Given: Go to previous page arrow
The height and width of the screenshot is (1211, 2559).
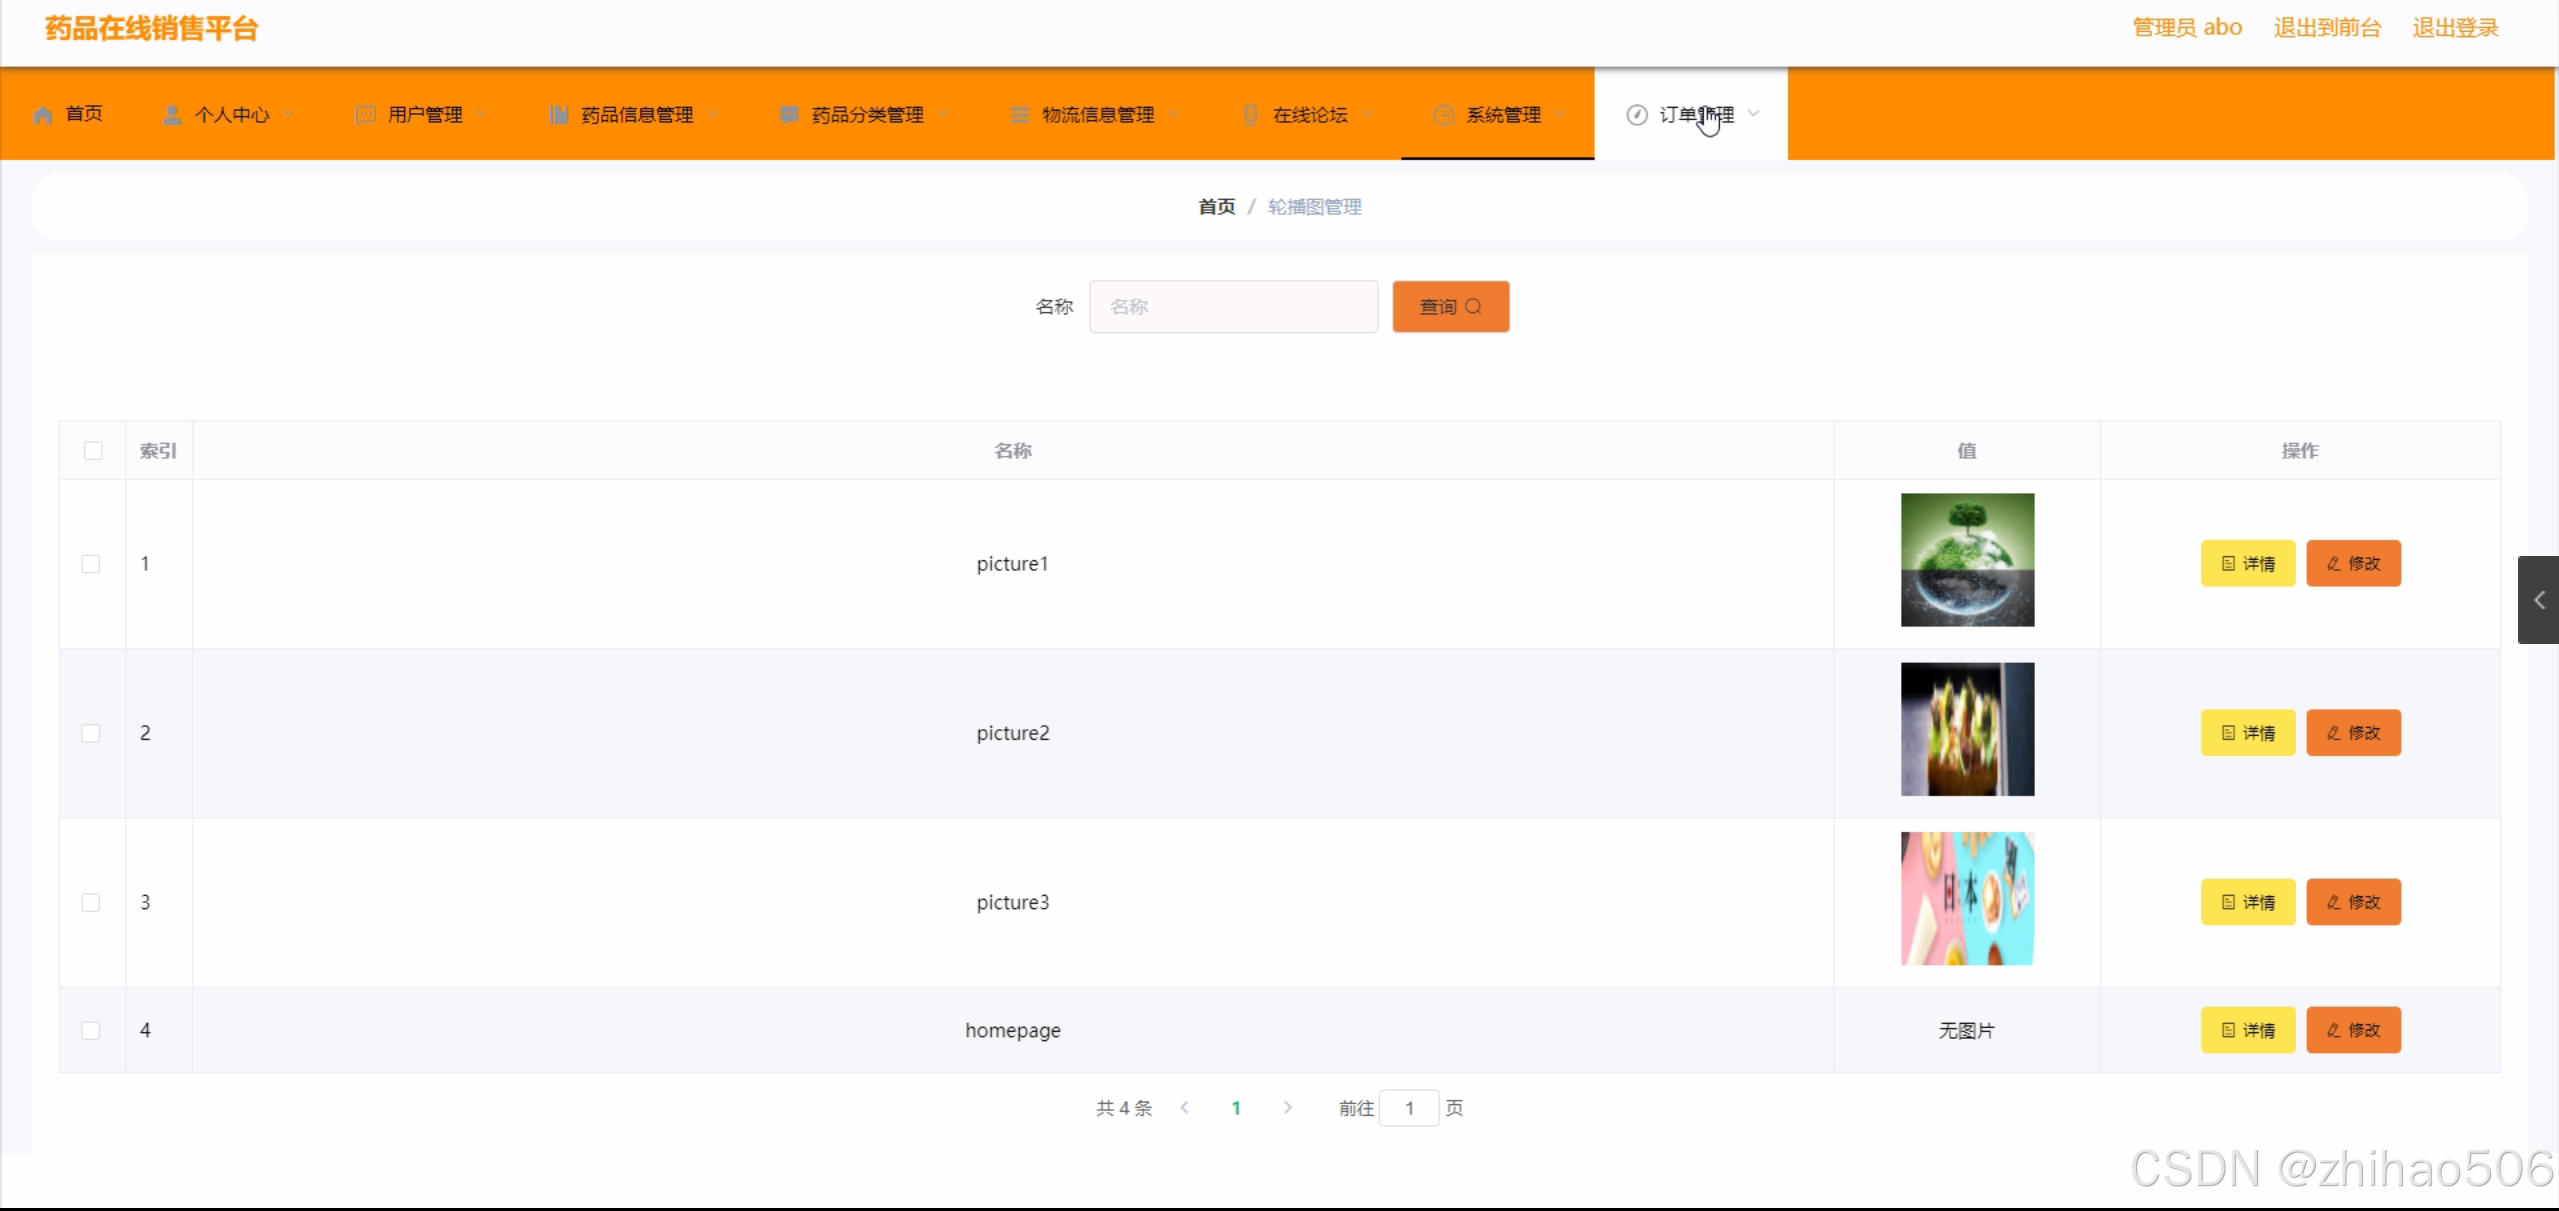Looking at the screenshot, I should [1184, 1107].
